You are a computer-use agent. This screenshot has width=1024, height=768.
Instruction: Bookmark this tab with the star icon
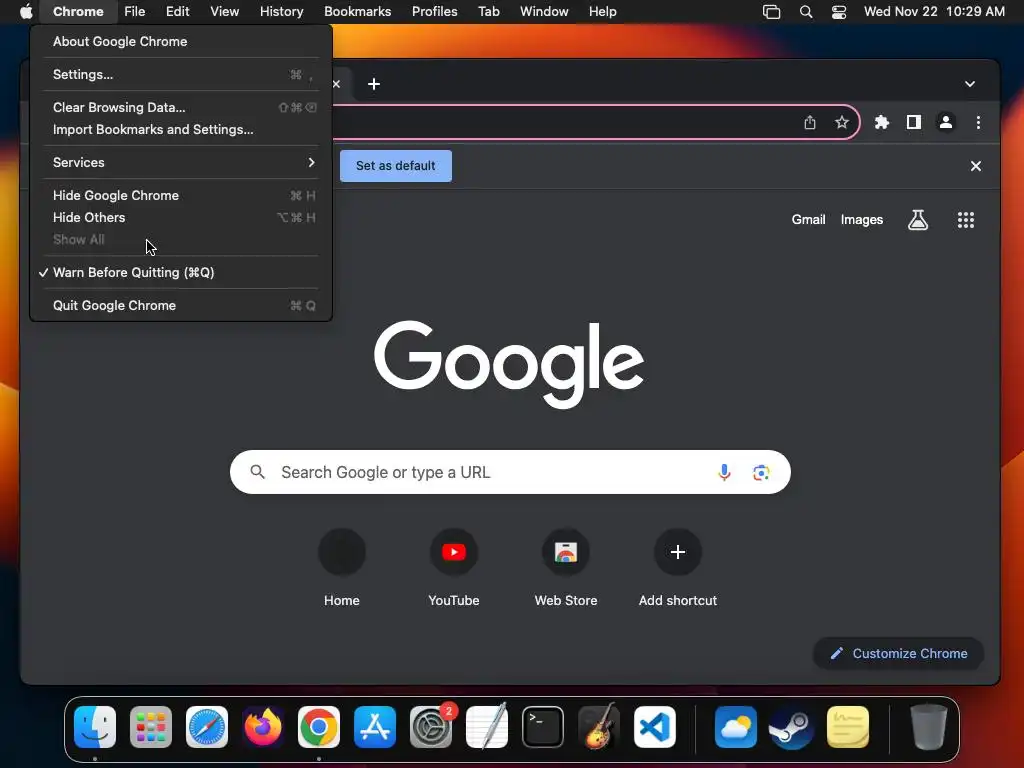click(842, 122)
